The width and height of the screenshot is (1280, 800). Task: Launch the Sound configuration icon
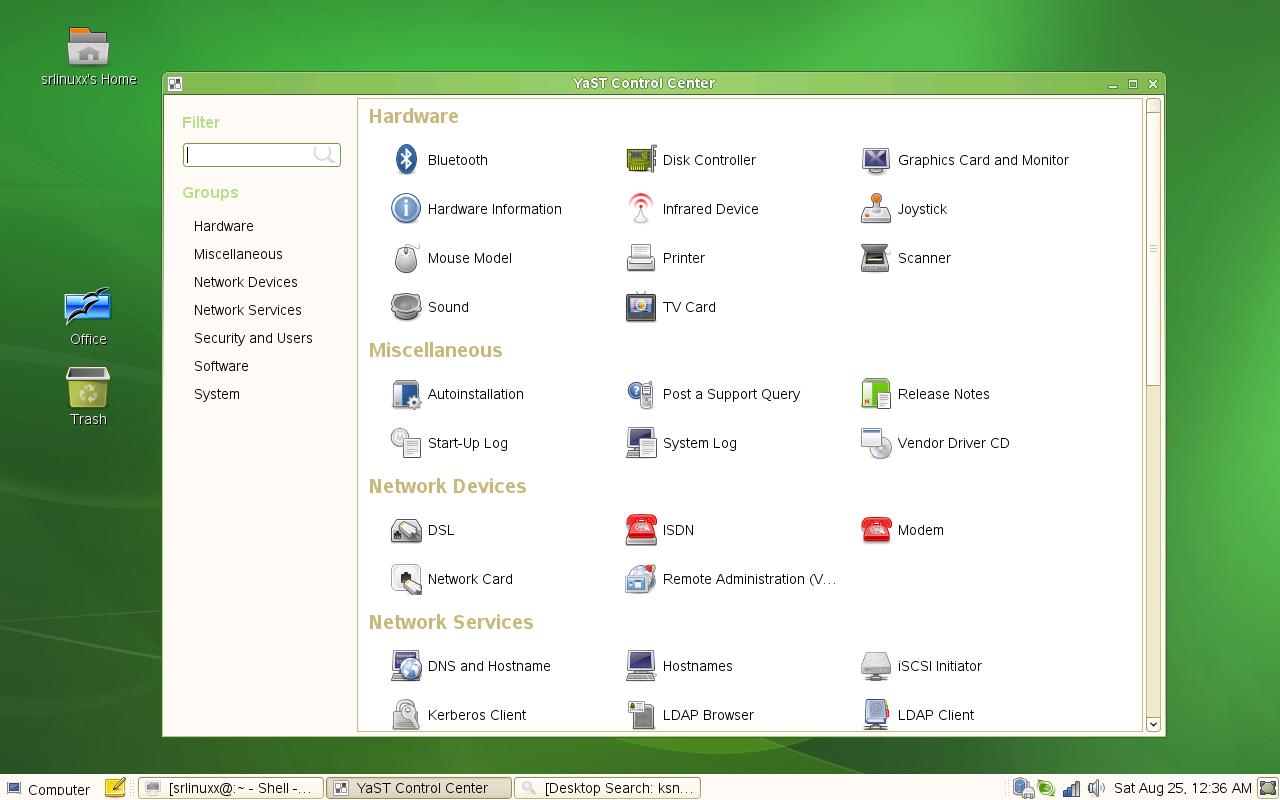(x=406, y=307)
